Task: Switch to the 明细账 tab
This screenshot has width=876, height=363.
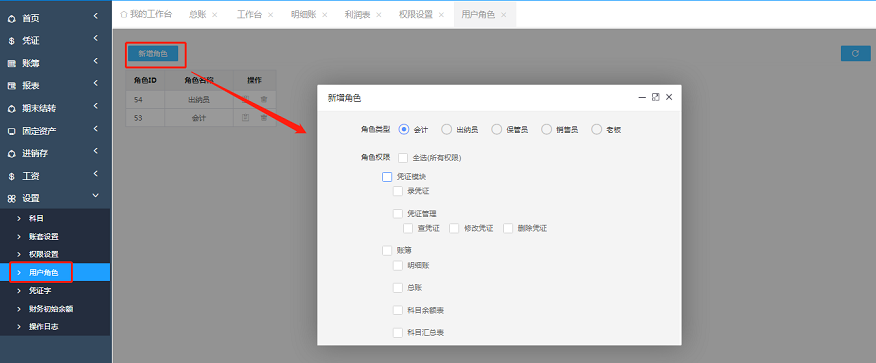Action: (304, 15)
